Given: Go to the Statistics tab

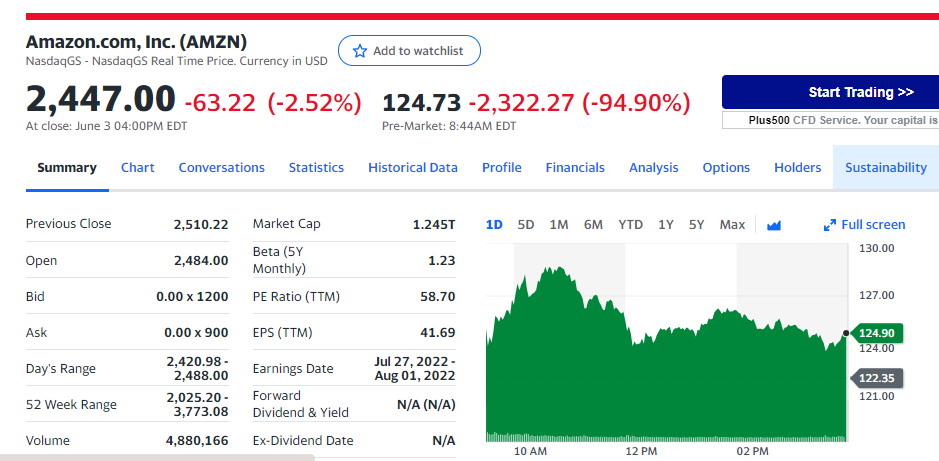Looking at the screenshot, I should coord(316,168).
